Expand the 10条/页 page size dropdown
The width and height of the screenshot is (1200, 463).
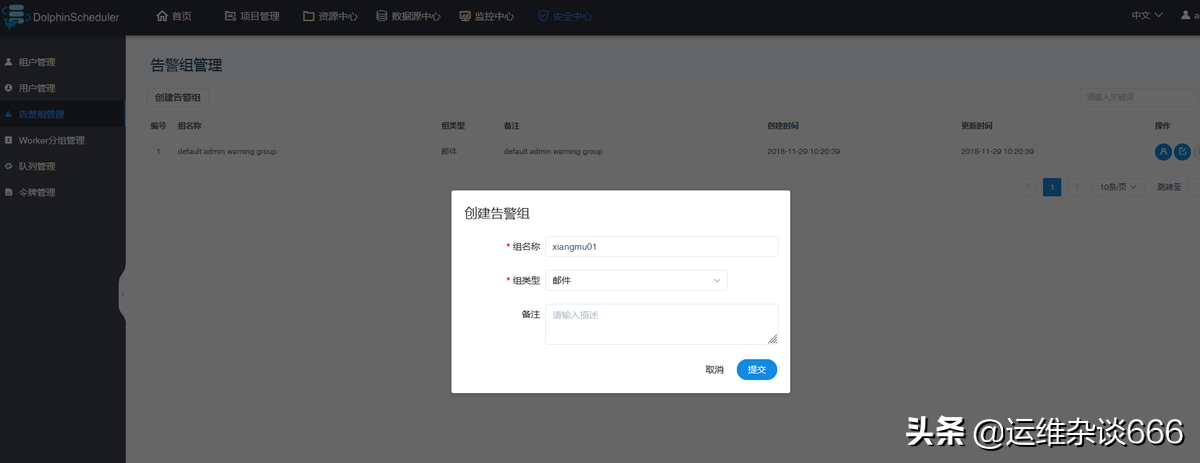pyautogui.click(x=1120, y=187)
